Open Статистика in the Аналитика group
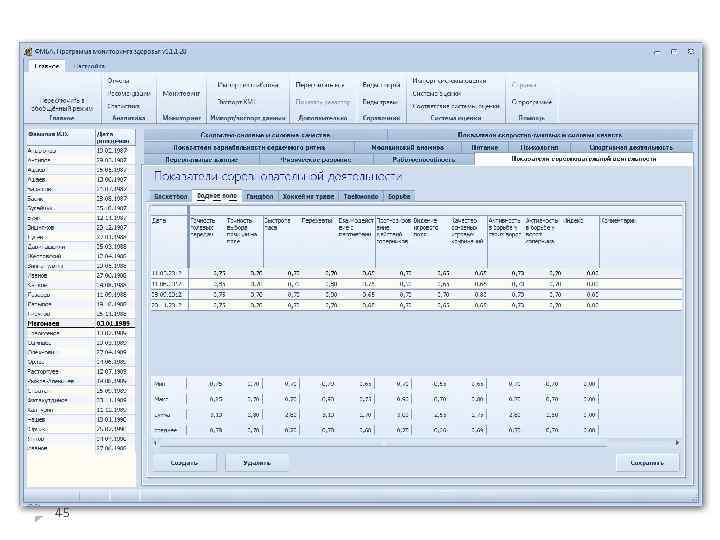This screenshot has width=720, height=540. click(124, 106)
